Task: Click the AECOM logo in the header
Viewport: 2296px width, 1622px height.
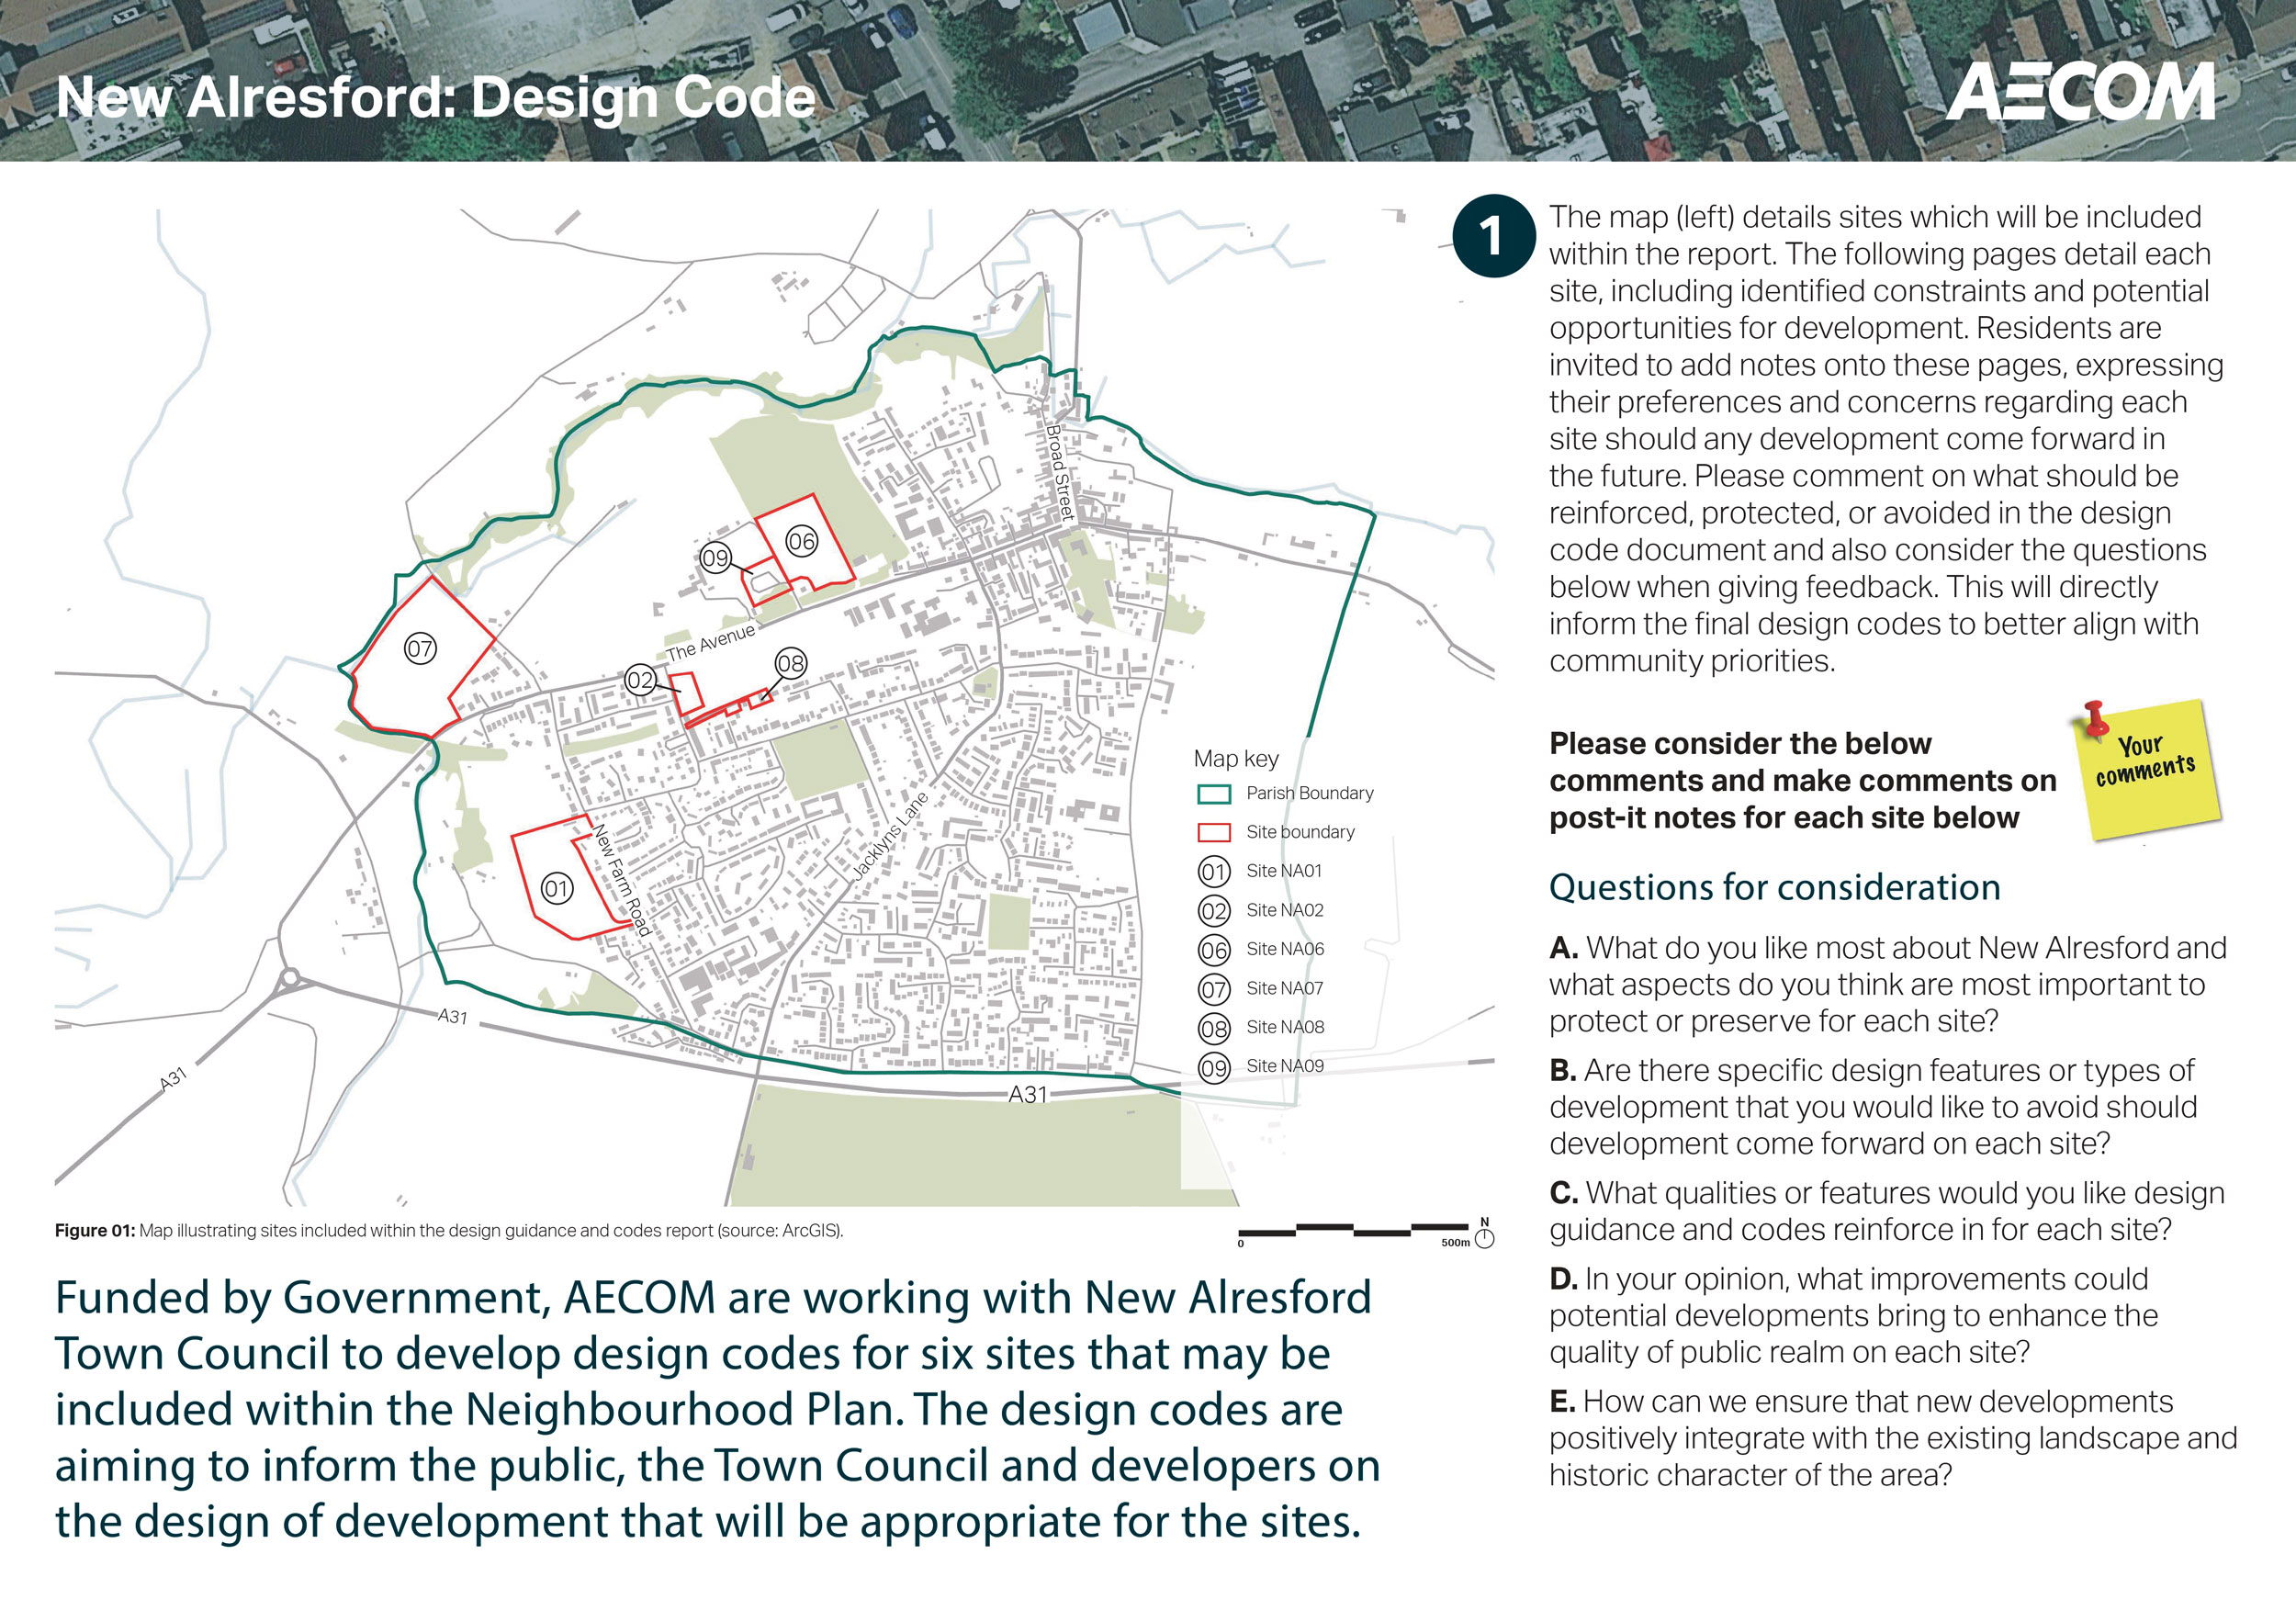Action: click(2079, 93)
